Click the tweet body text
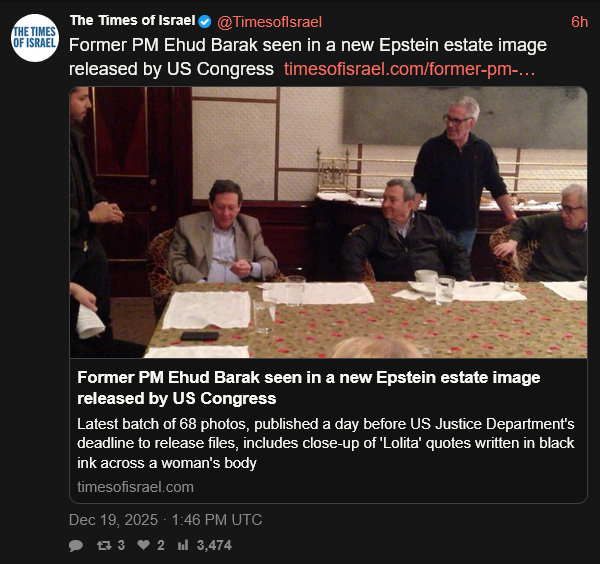The height and width of the screenshot is (564, 600). tap(308, 57)
